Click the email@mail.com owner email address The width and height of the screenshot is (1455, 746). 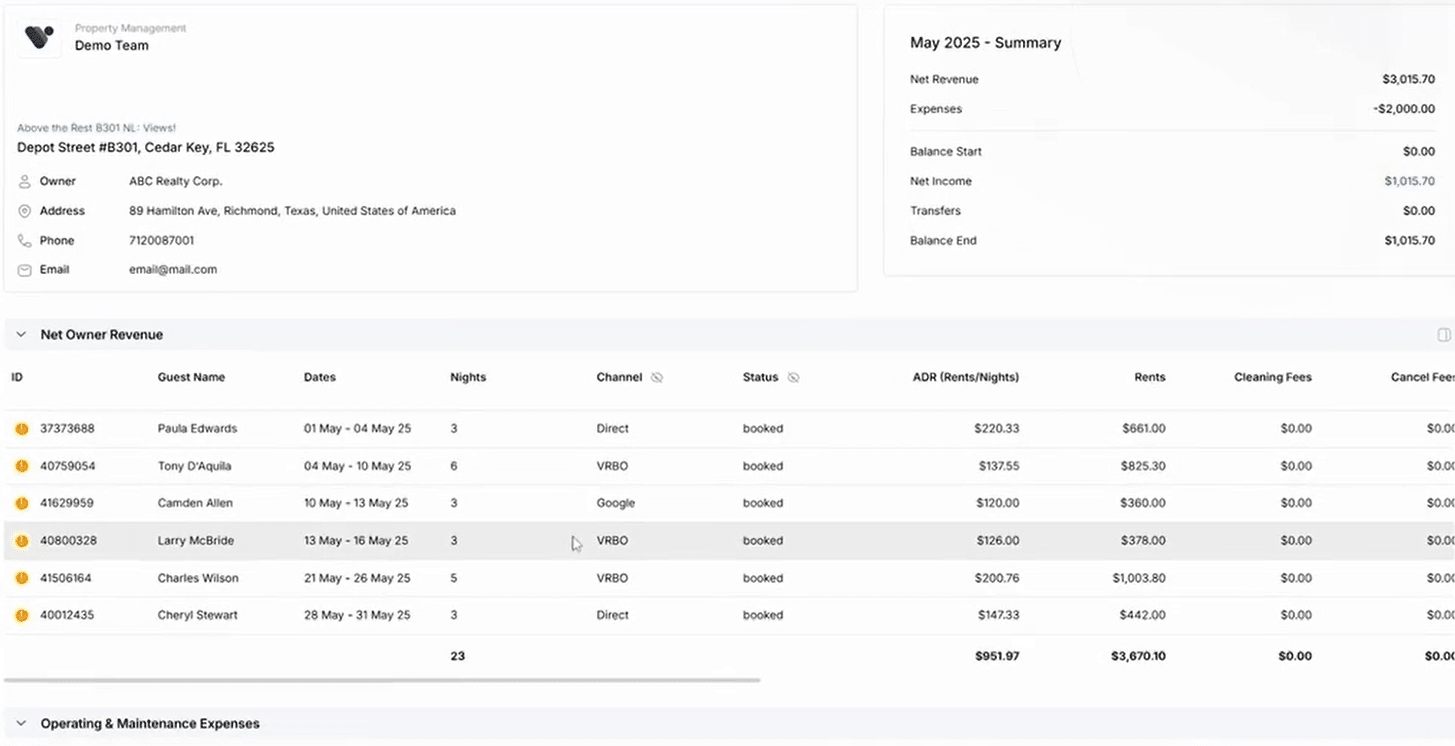pyautogui.click(x=172, y=270)
